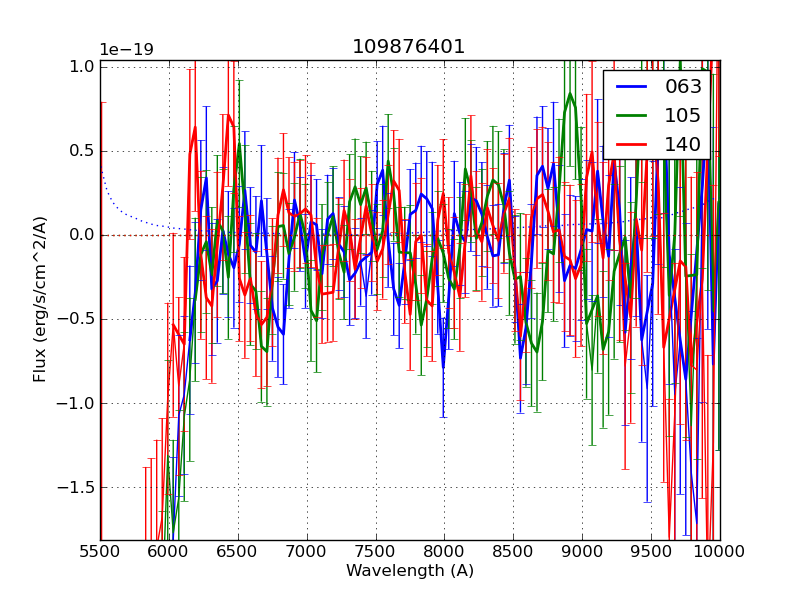Click the green line sample in legend
The height and width of the screenshot is (600, 800).
coord(632,116)
